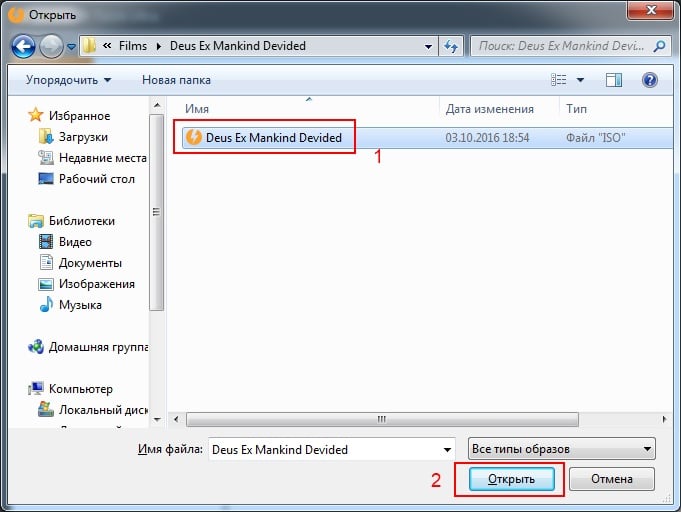Toggle the preview pane icon
The height and width of the screenshot is (512, 681).
click(x=614, y=79)
